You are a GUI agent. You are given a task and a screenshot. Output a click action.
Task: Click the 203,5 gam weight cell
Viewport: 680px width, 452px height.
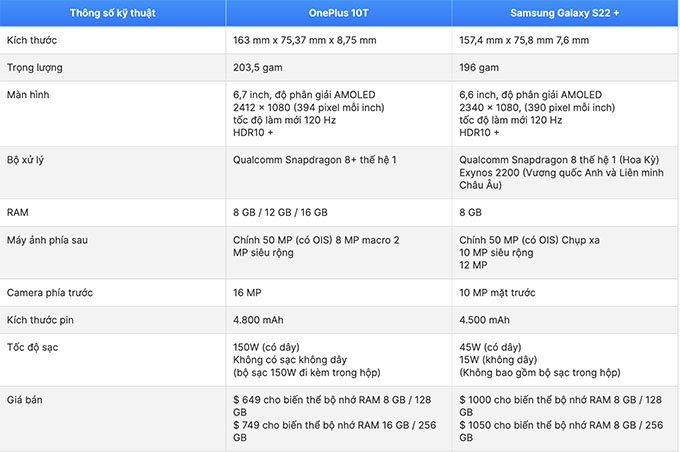[258, 68]
